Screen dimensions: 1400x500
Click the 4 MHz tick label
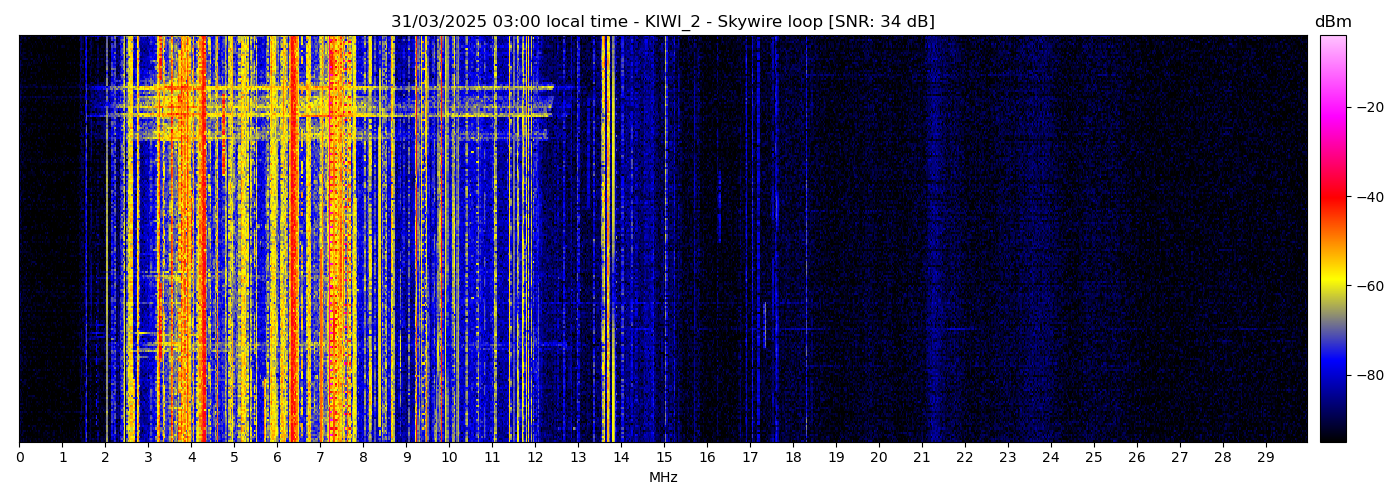point(191,458)
